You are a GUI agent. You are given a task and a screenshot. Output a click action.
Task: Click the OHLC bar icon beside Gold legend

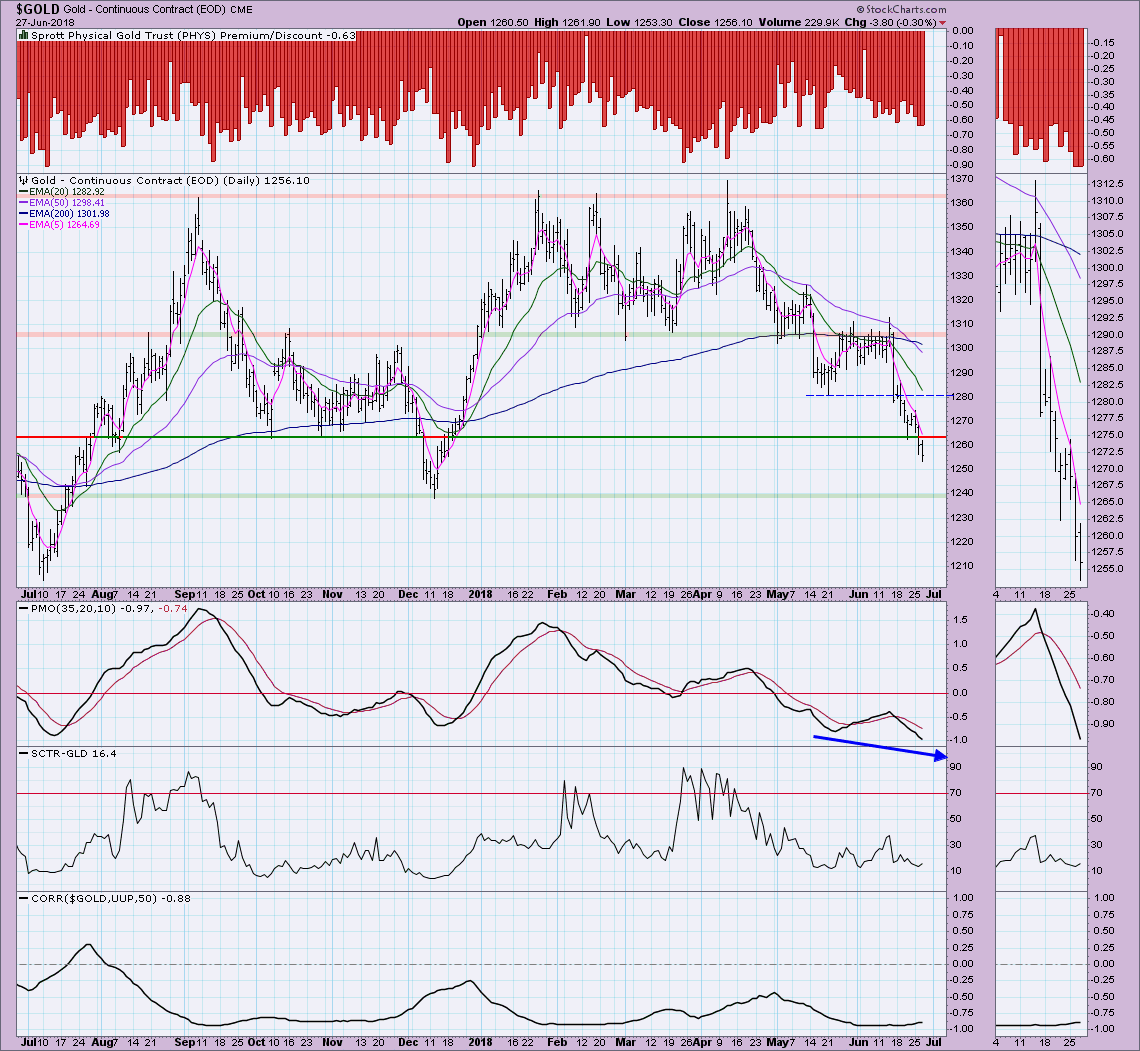22,181
